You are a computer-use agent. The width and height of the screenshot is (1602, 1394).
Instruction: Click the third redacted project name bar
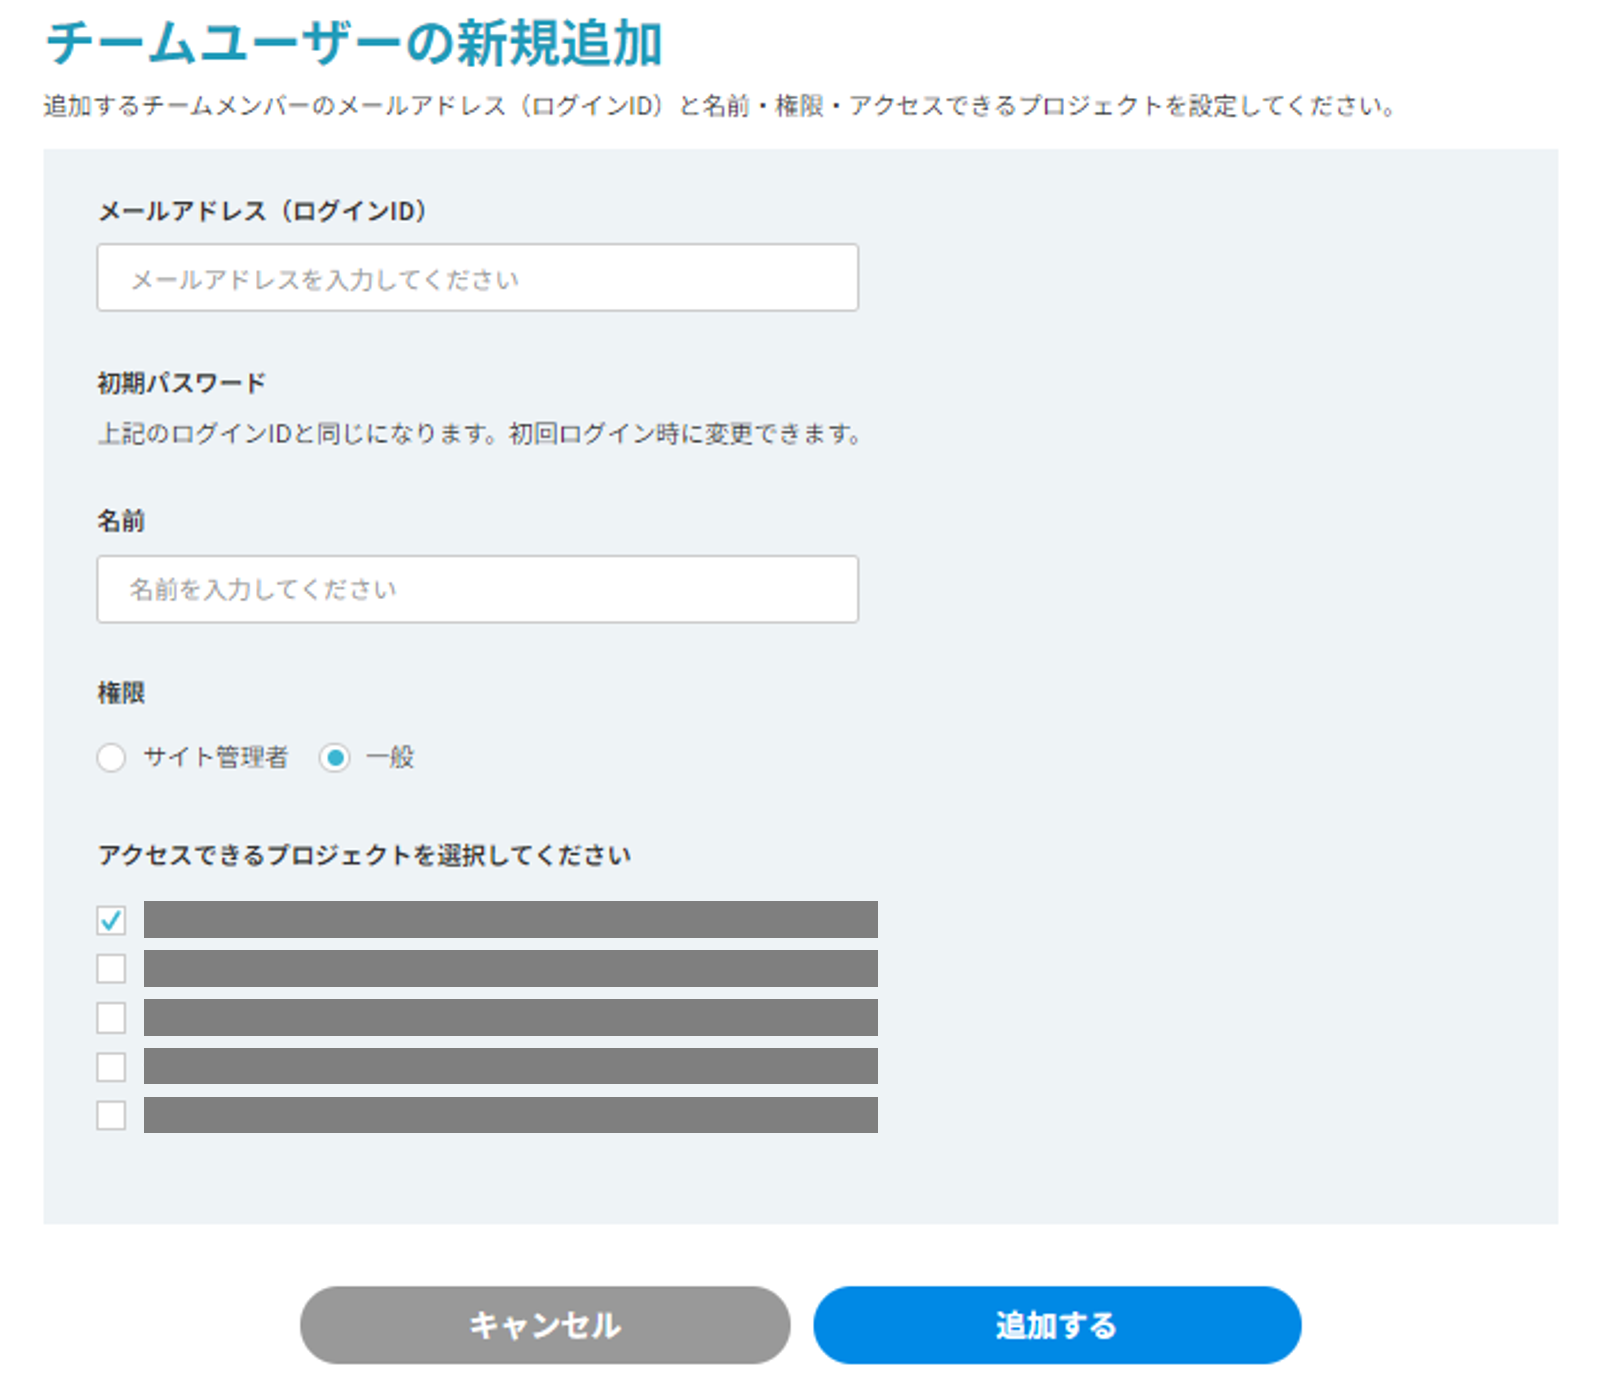tap(510, 1018)
